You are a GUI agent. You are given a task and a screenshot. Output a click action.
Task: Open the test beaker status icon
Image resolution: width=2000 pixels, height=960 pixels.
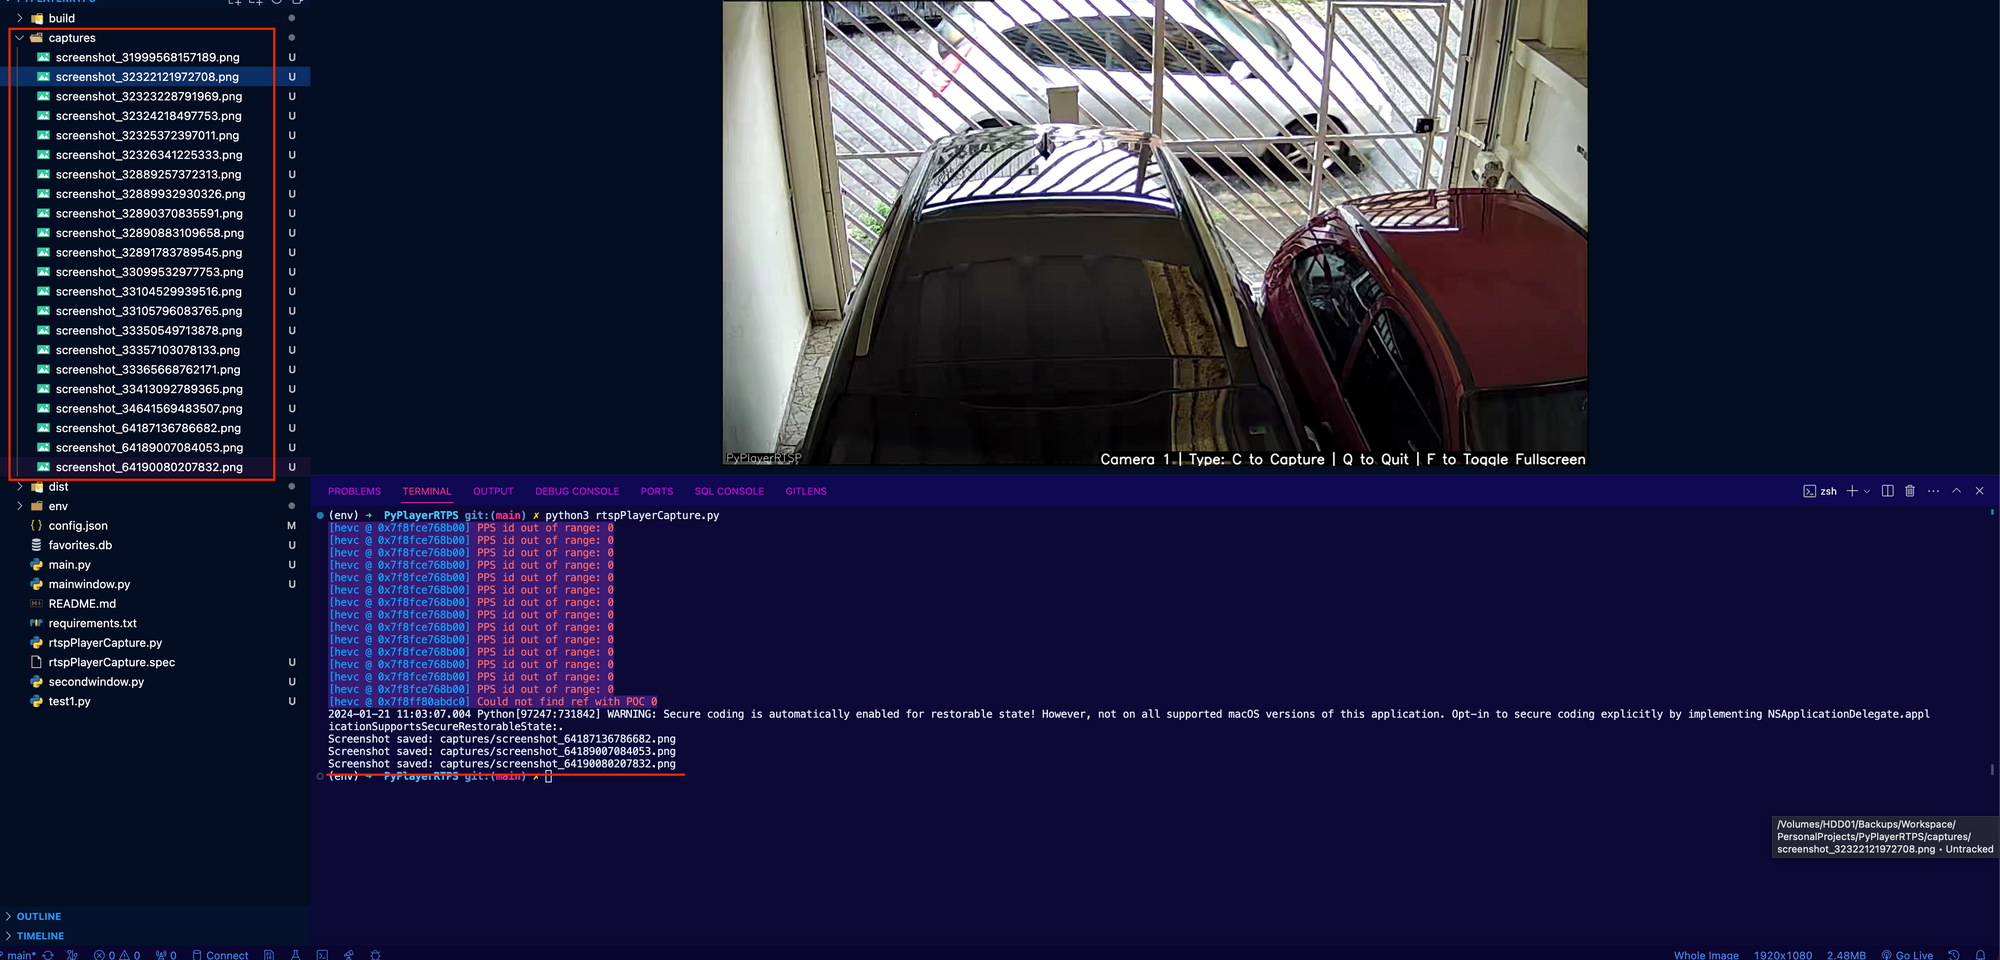pyautogui.click(x=296, y=955)
